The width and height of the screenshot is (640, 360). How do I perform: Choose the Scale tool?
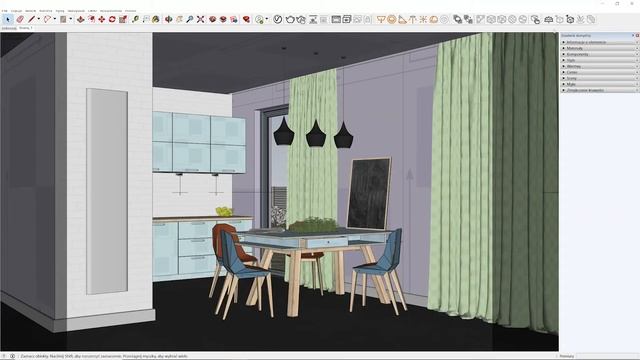(x=123, y=19)
